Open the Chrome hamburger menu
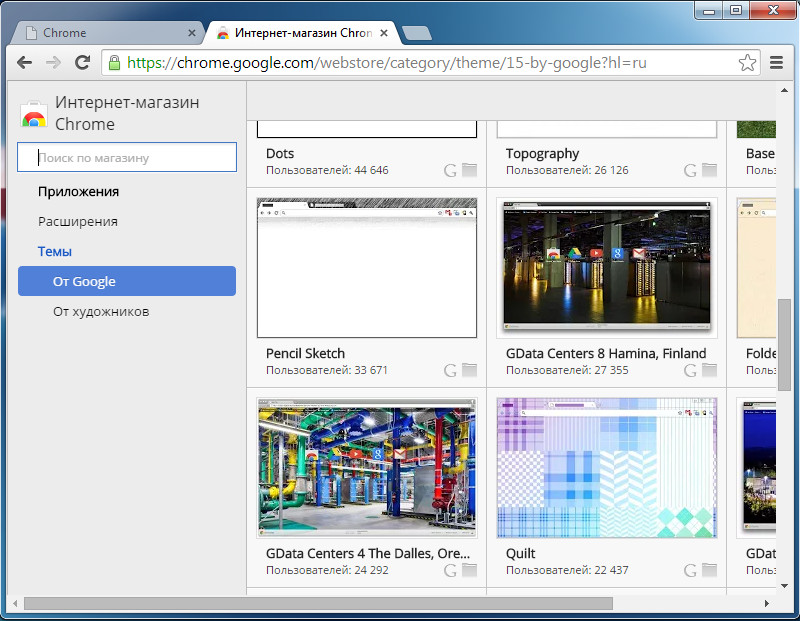The height and width of the screenshot is (621, 800). point(776,63)
